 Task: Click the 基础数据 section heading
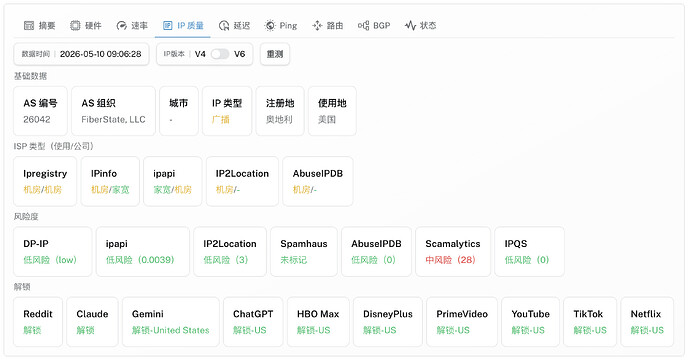[x=30, y=76]
